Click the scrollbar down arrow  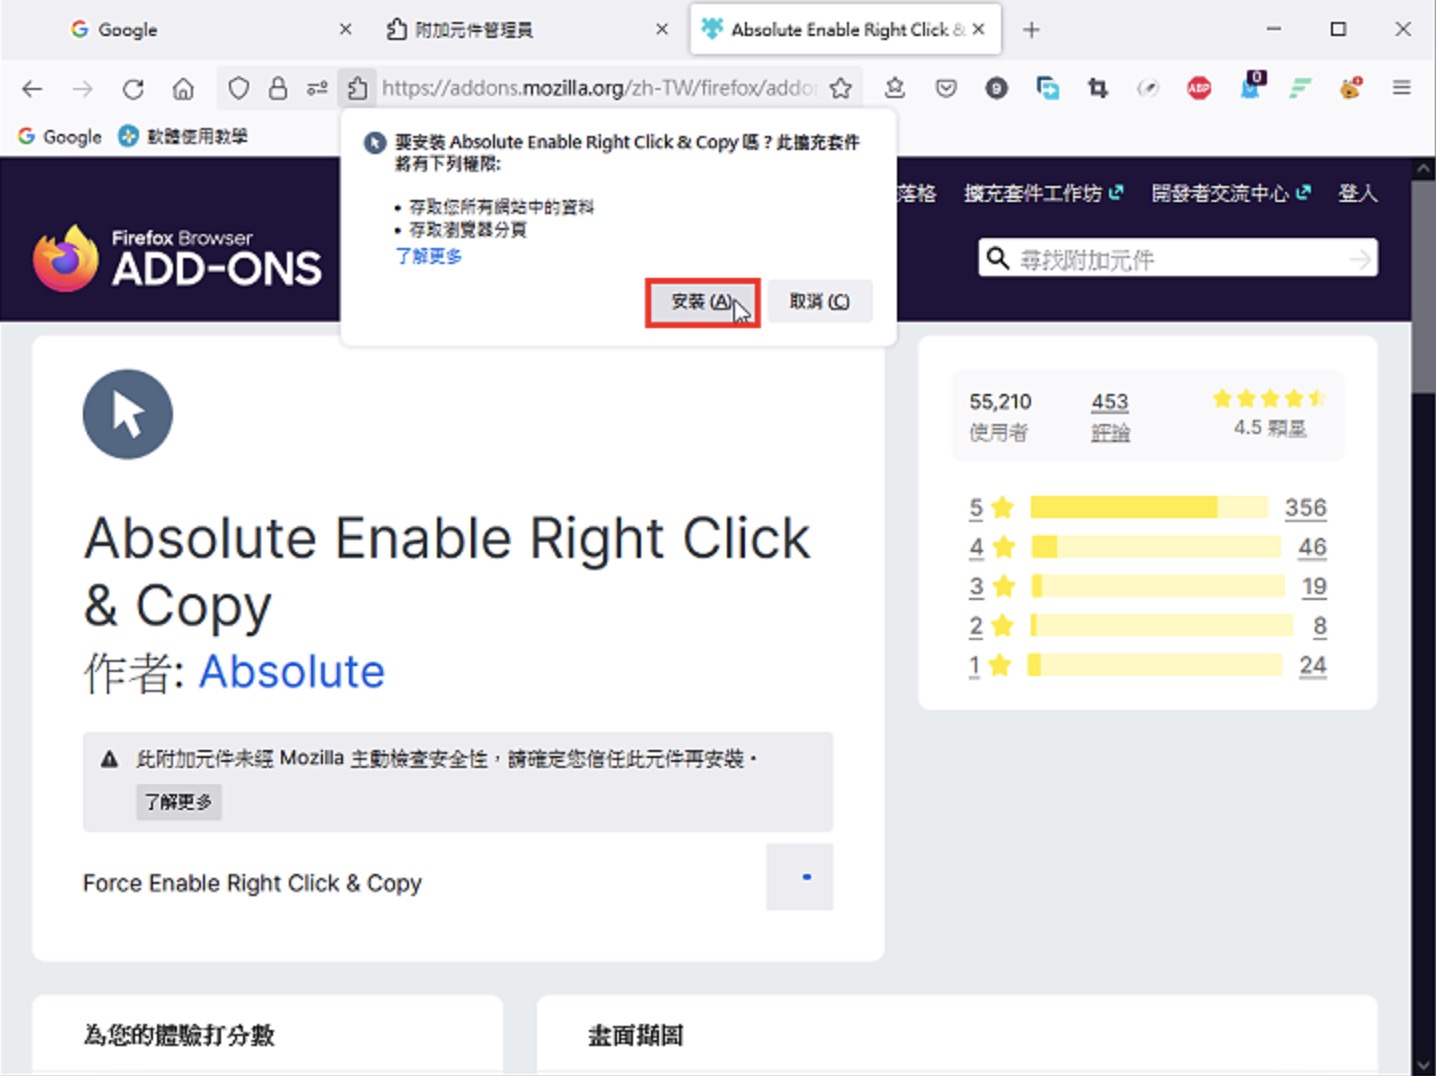click(1424, 1065)
